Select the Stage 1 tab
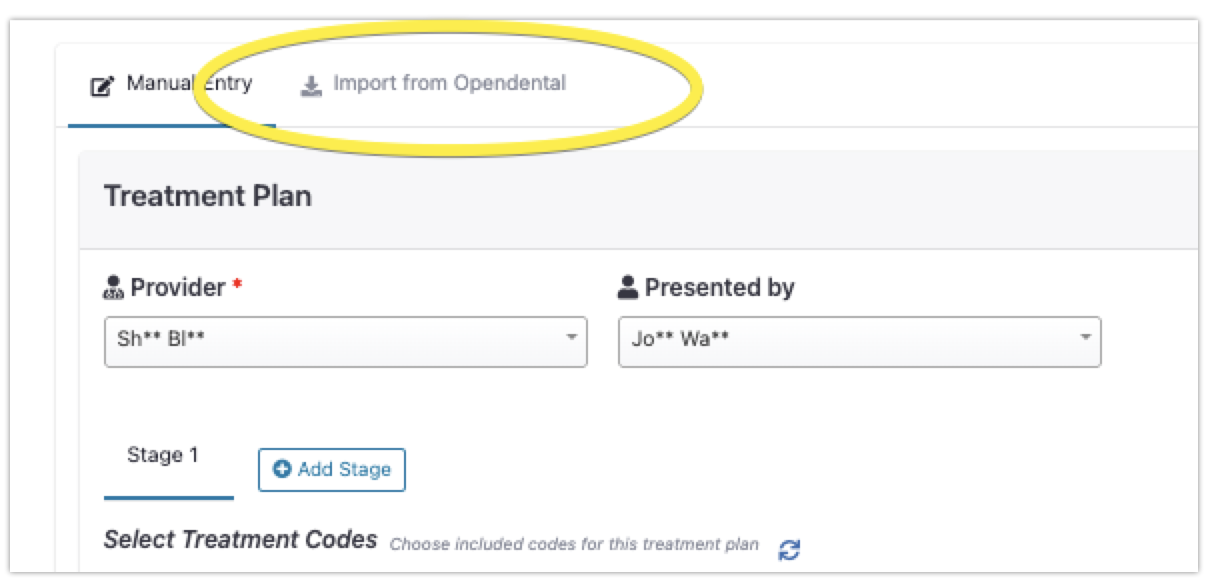 tap(163, 456)
